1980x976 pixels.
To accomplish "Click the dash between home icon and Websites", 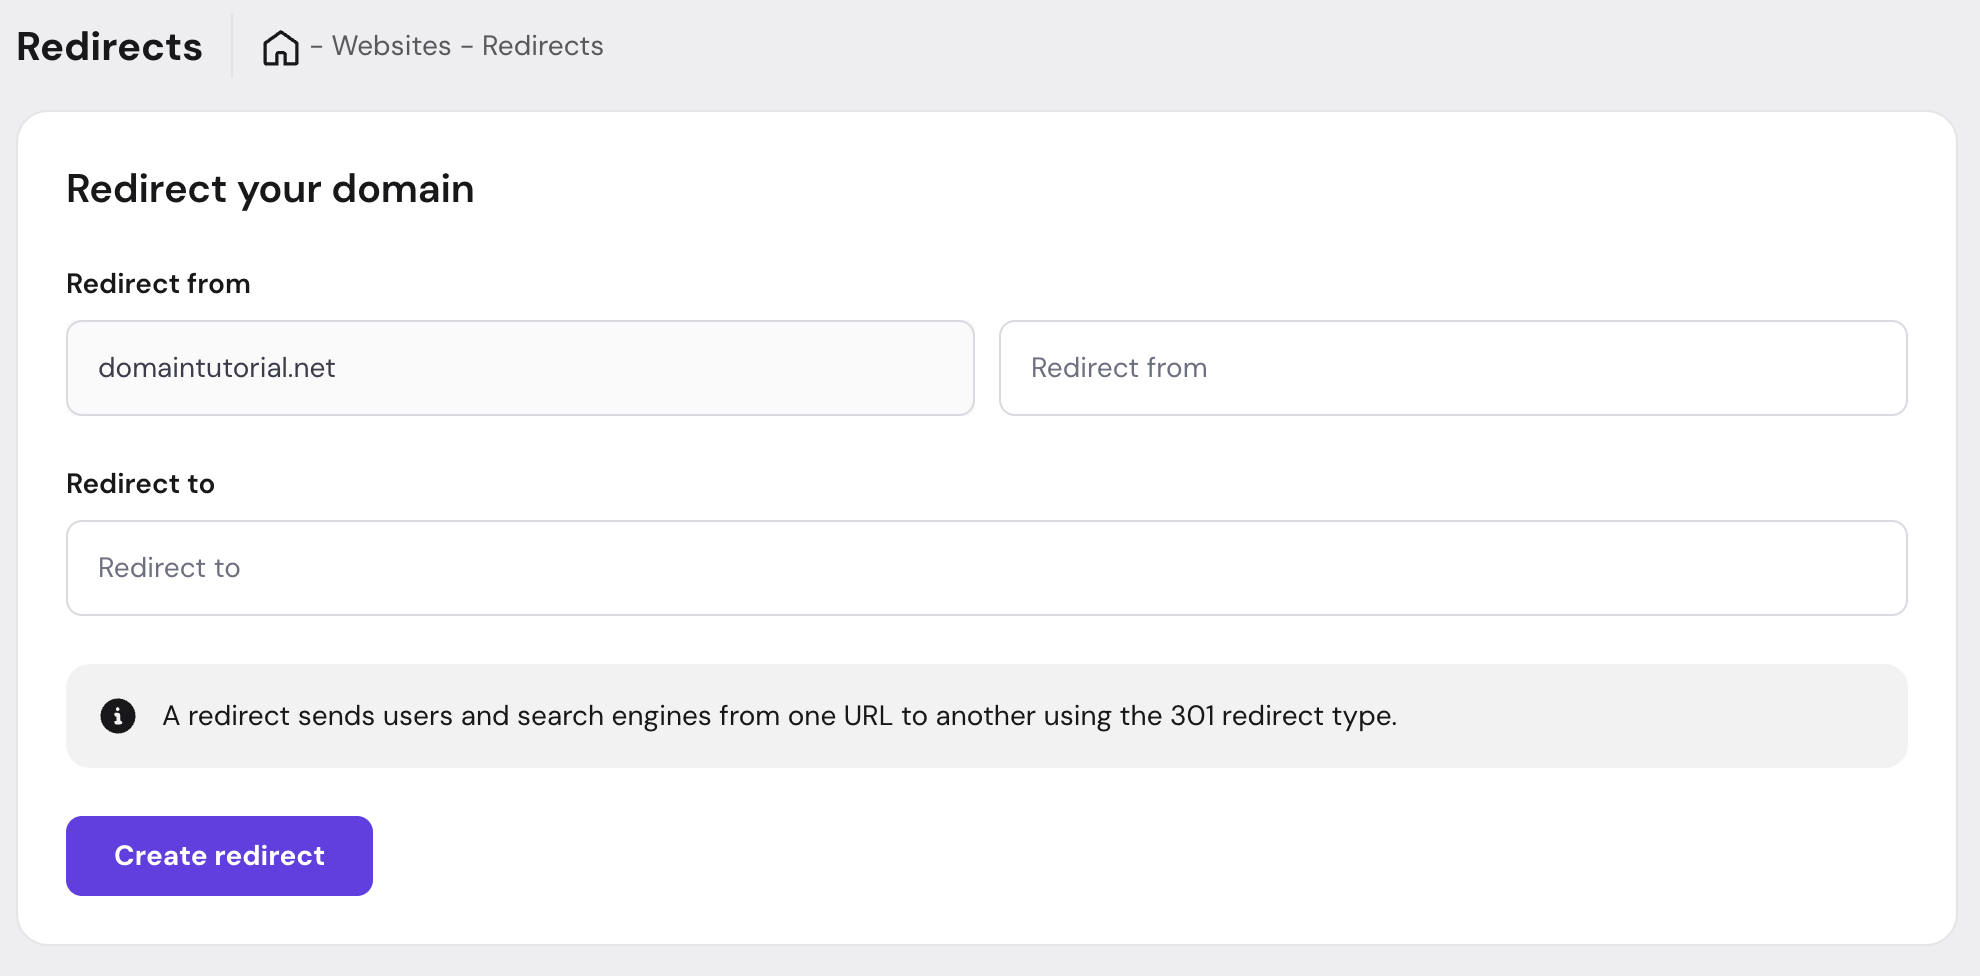I will [x=316, y=46].
